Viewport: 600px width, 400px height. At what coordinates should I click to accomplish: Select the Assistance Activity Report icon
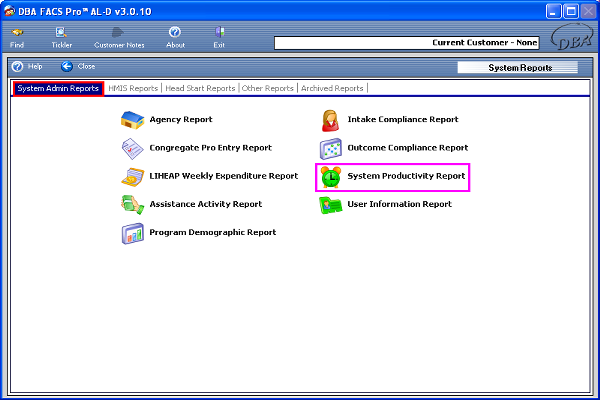pos(133,204)
